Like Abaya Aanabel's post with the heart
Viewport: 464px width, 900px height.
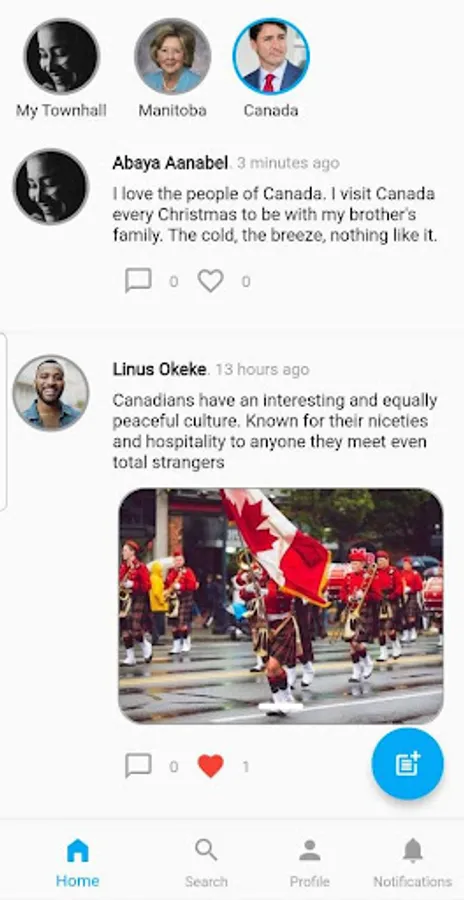coord(211,281)
